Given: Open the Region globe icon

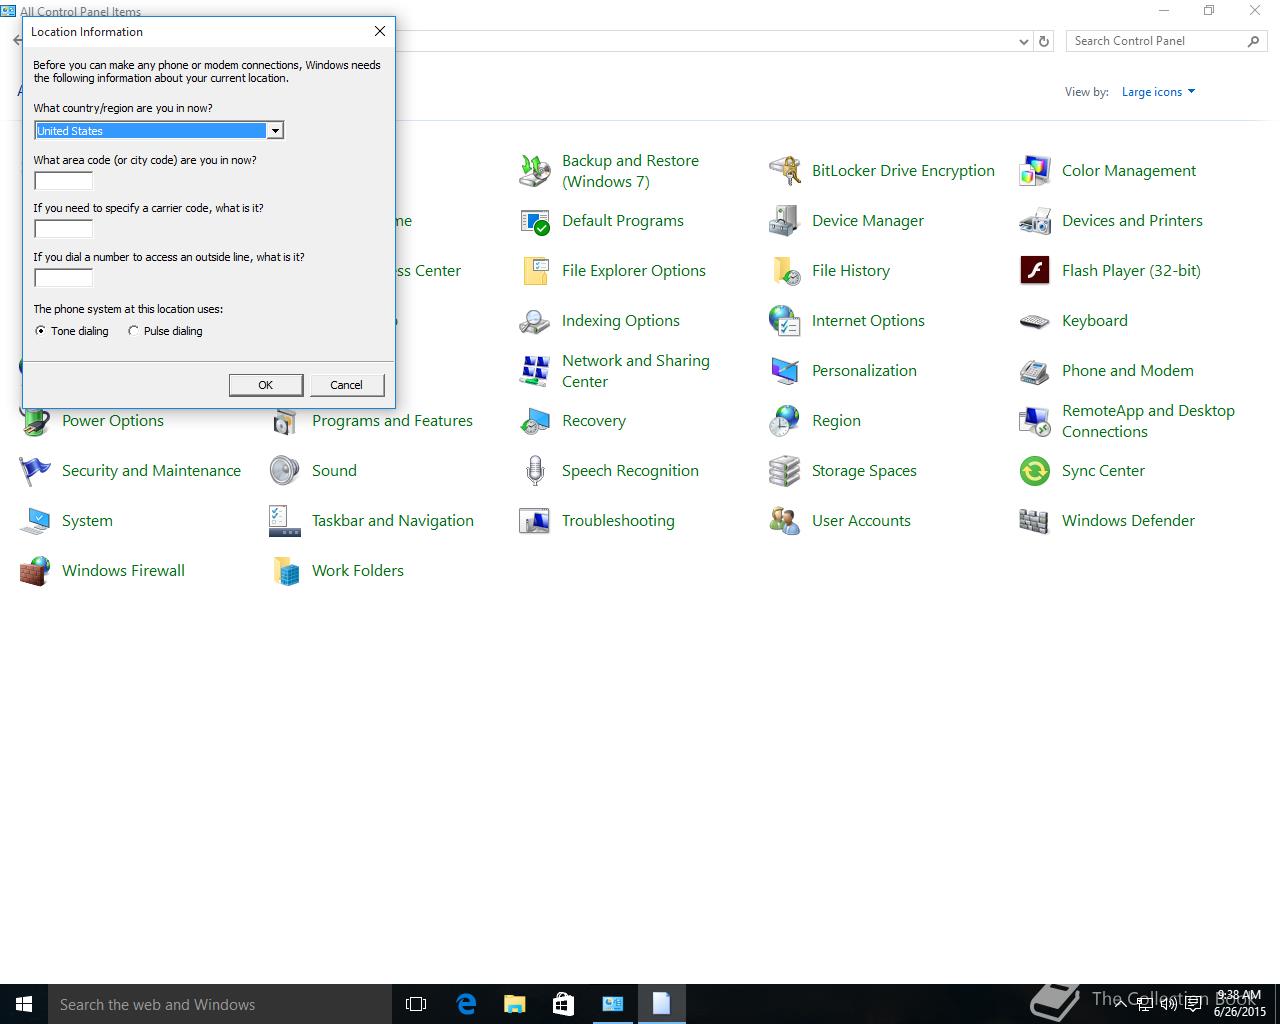Looking at the screenshot, I should [785, 421].
